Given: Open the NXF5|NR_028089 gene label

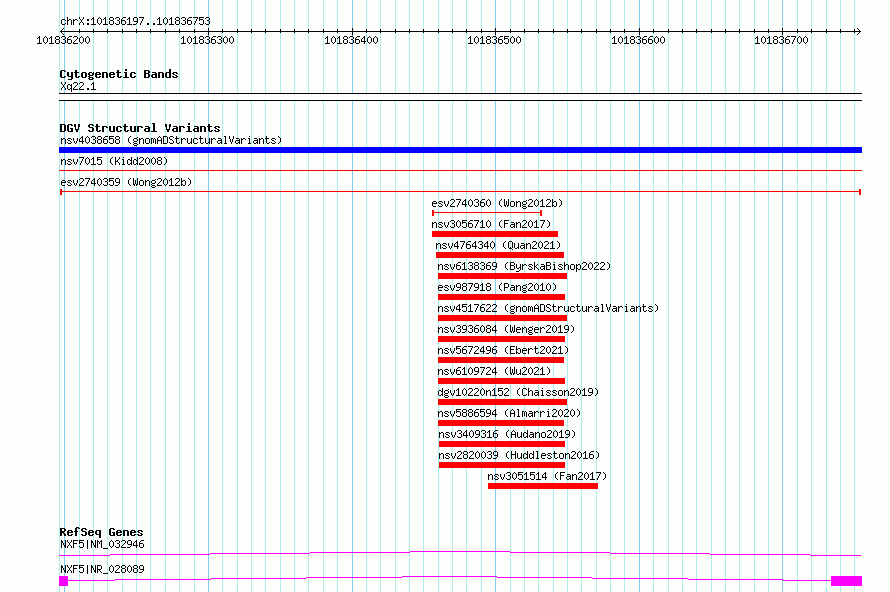Looking at the screenshot, I should [x=102, y=569].
